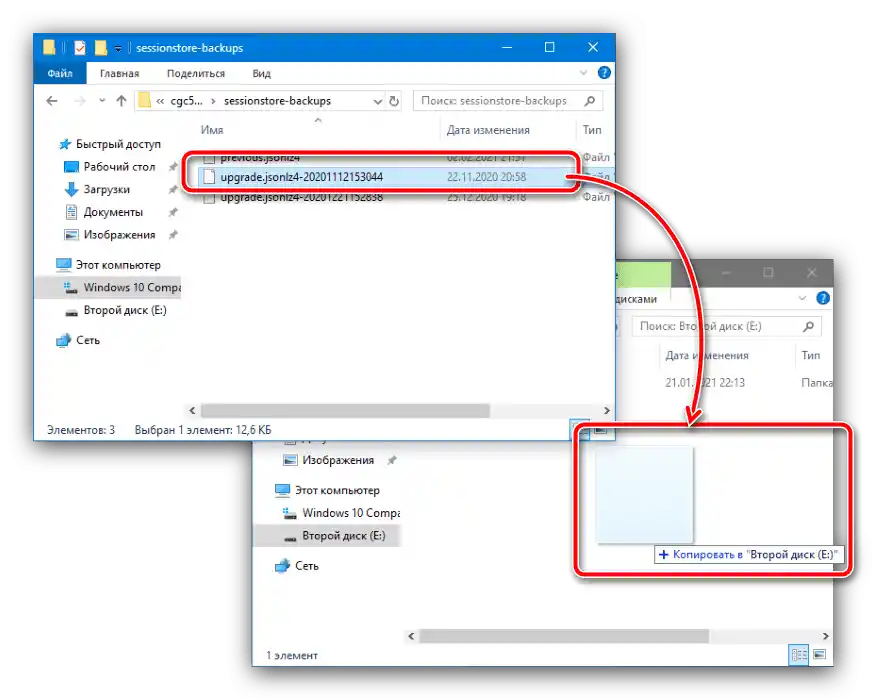Screen dimensions: 878x700
Task: Switch to the Вид ribbon tab in front window
Action: [x=261, y=73]
